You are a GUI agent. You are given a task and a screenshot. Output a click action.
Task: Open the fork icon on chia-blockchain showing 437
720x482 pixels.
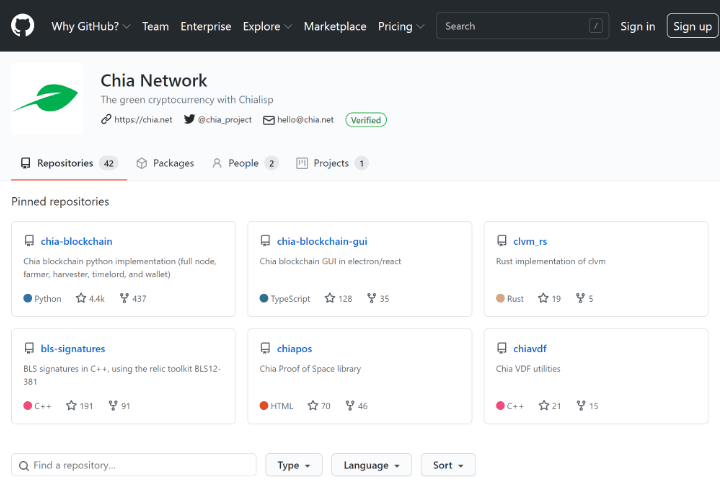pos(124,298)
